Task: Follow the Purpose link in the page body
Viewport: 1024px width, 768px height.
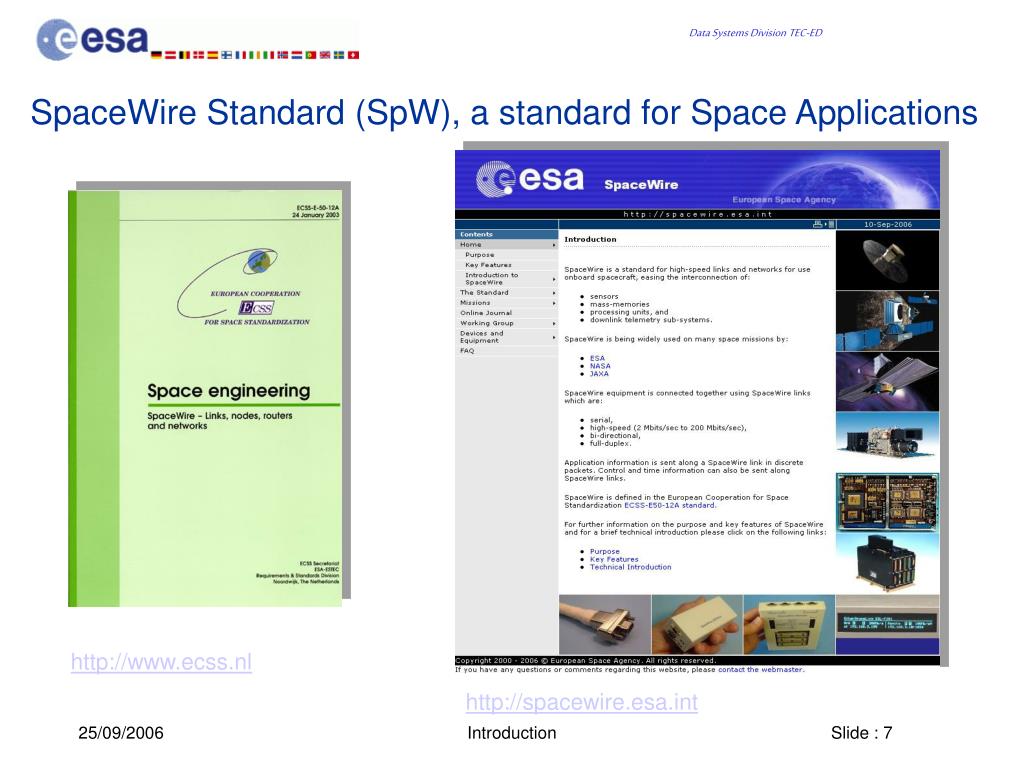Action: pyautogui.click(x=605, y=551)
